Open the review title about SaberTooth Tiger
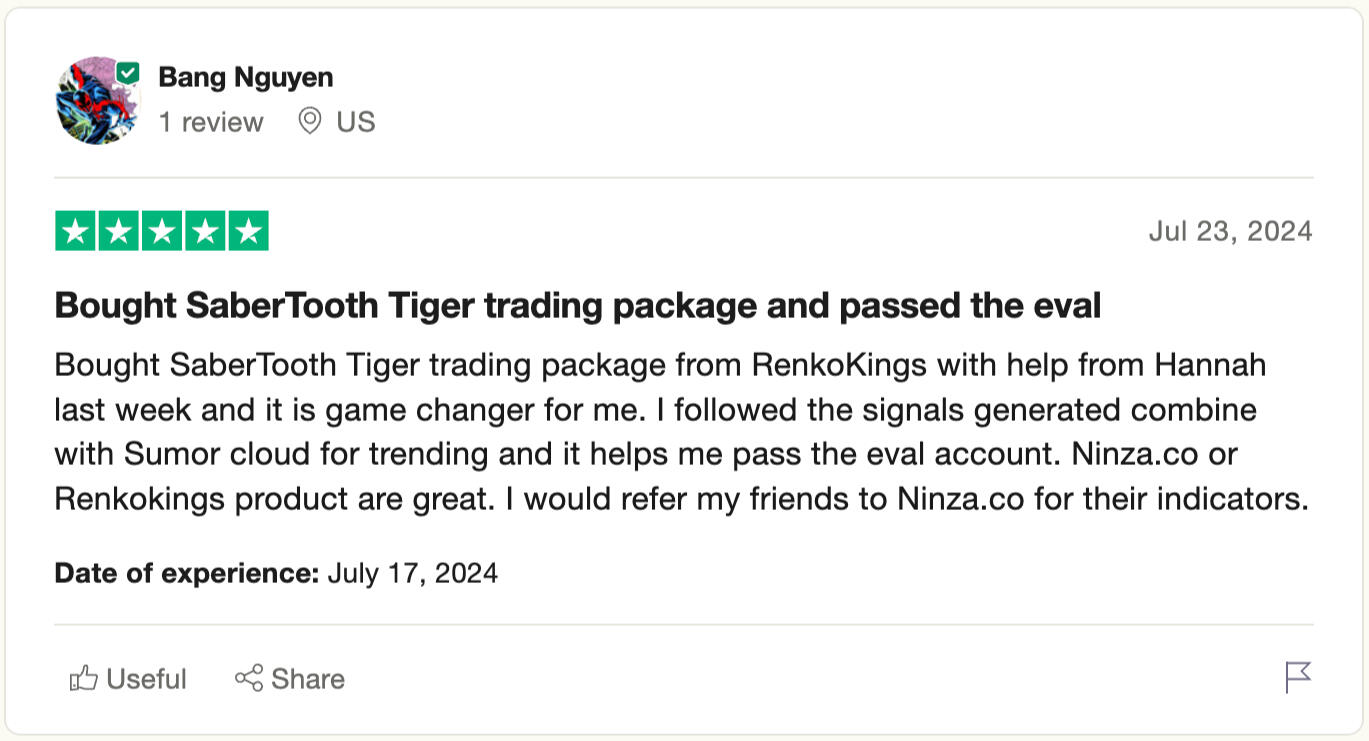Image resolution: width=1369 pixels, height=741 pixels. (577, 305)
